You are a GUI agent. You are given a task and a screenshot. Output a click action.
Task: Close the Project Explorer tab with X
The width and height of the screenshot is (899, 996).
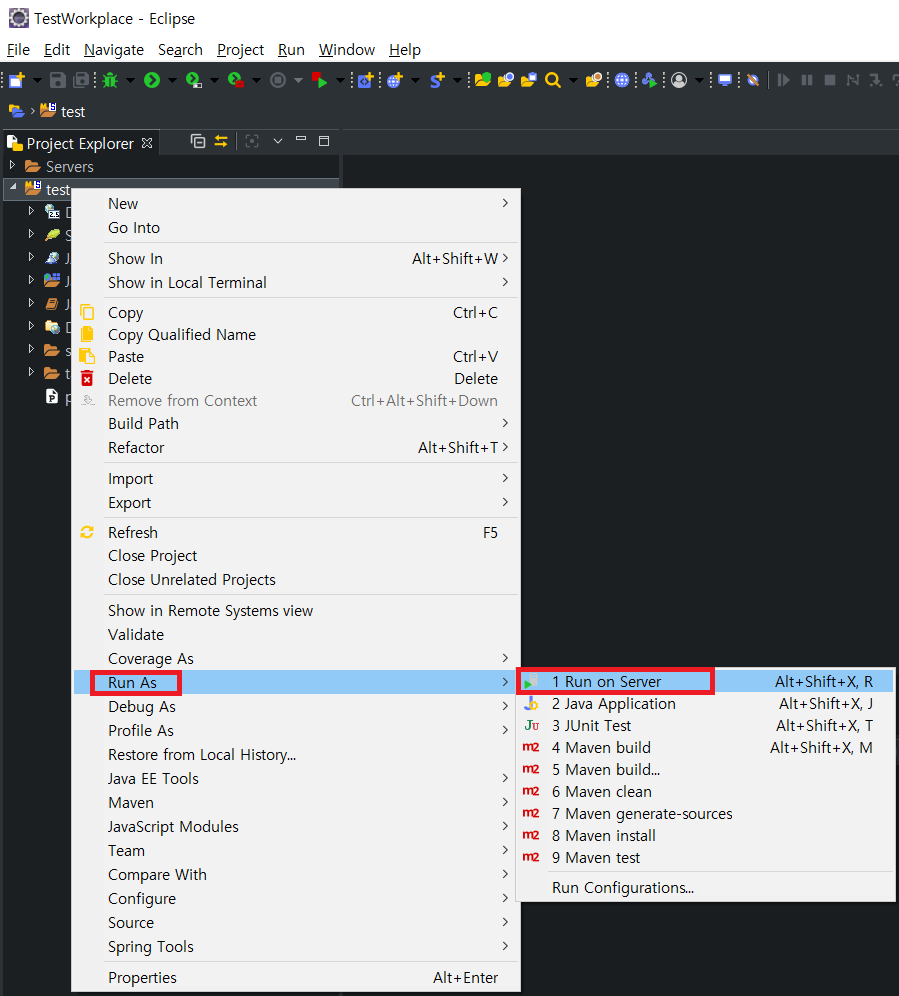pyautogui.click(x=147, y=143)
